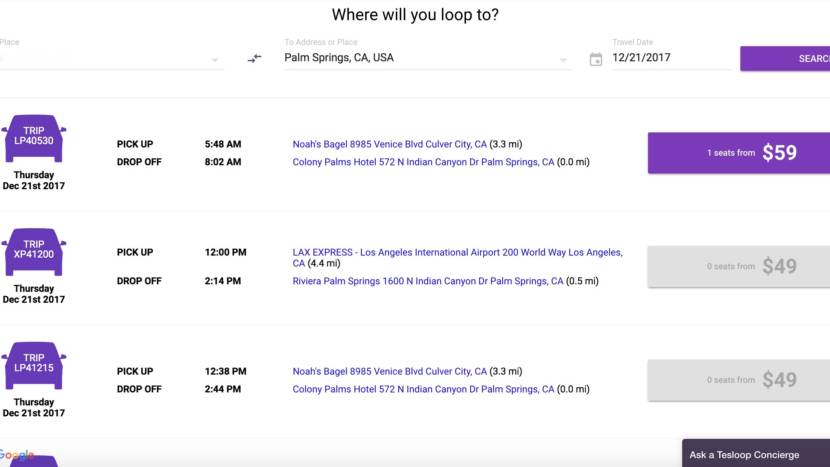The image size is (830, 467).
Task: Expand the origin place dropdown arrow
Action: click(x=215, y=60)
